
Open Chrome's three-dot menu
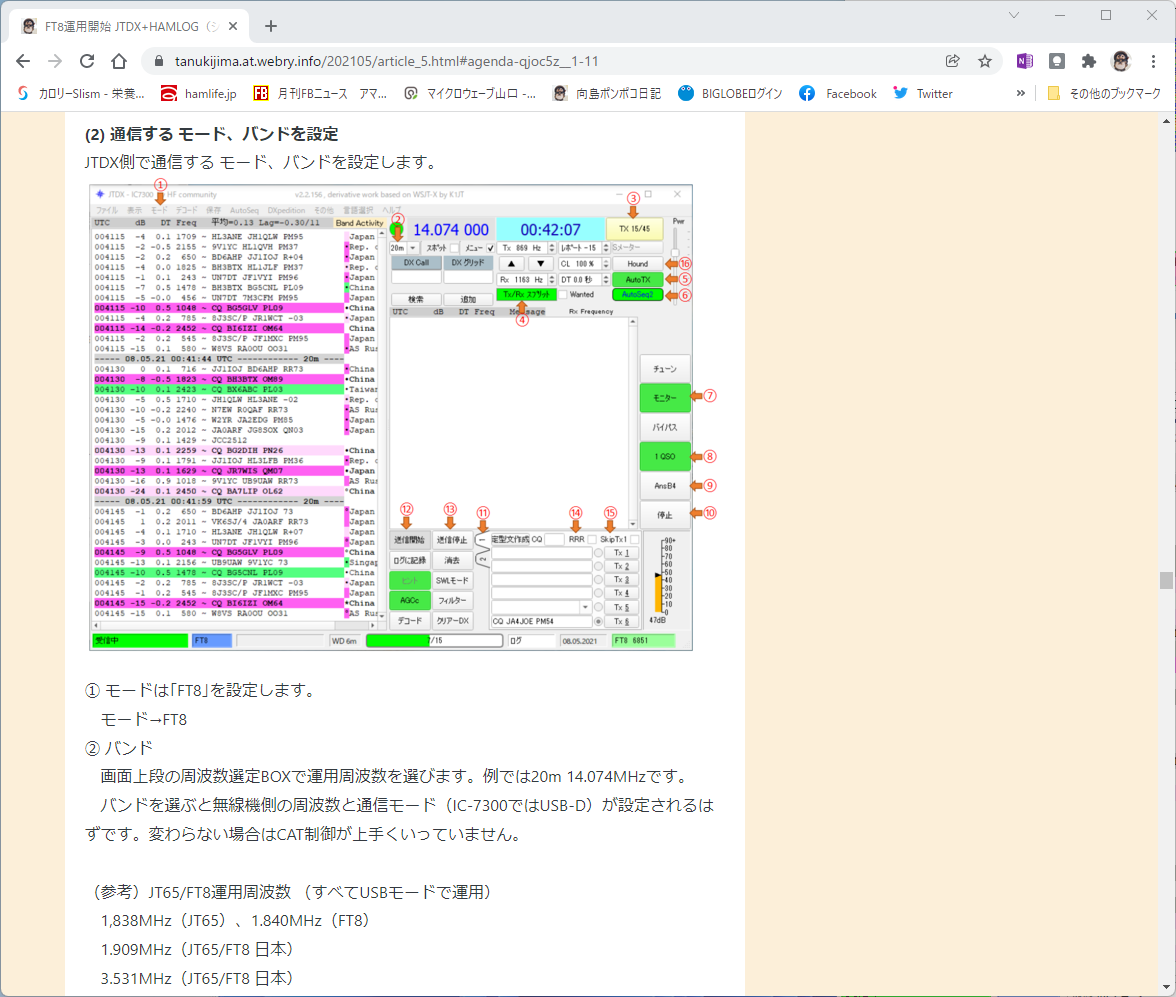tap(1154, 62)
